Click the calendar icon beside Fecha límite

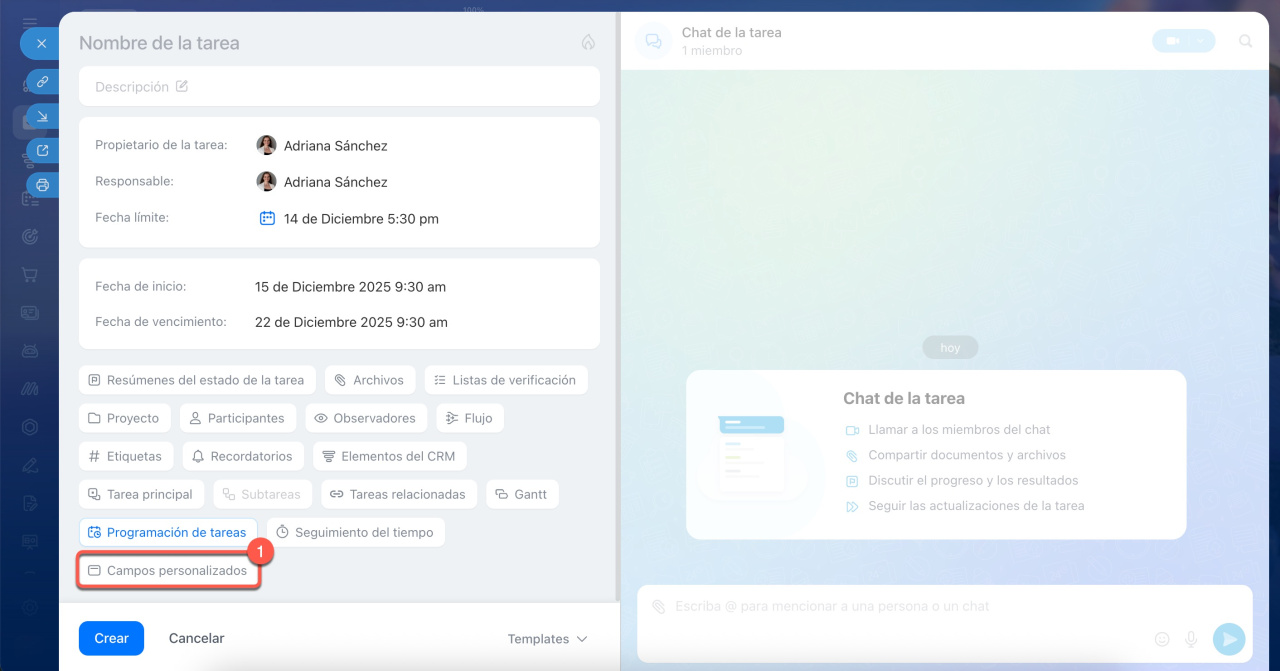point(267,218)
